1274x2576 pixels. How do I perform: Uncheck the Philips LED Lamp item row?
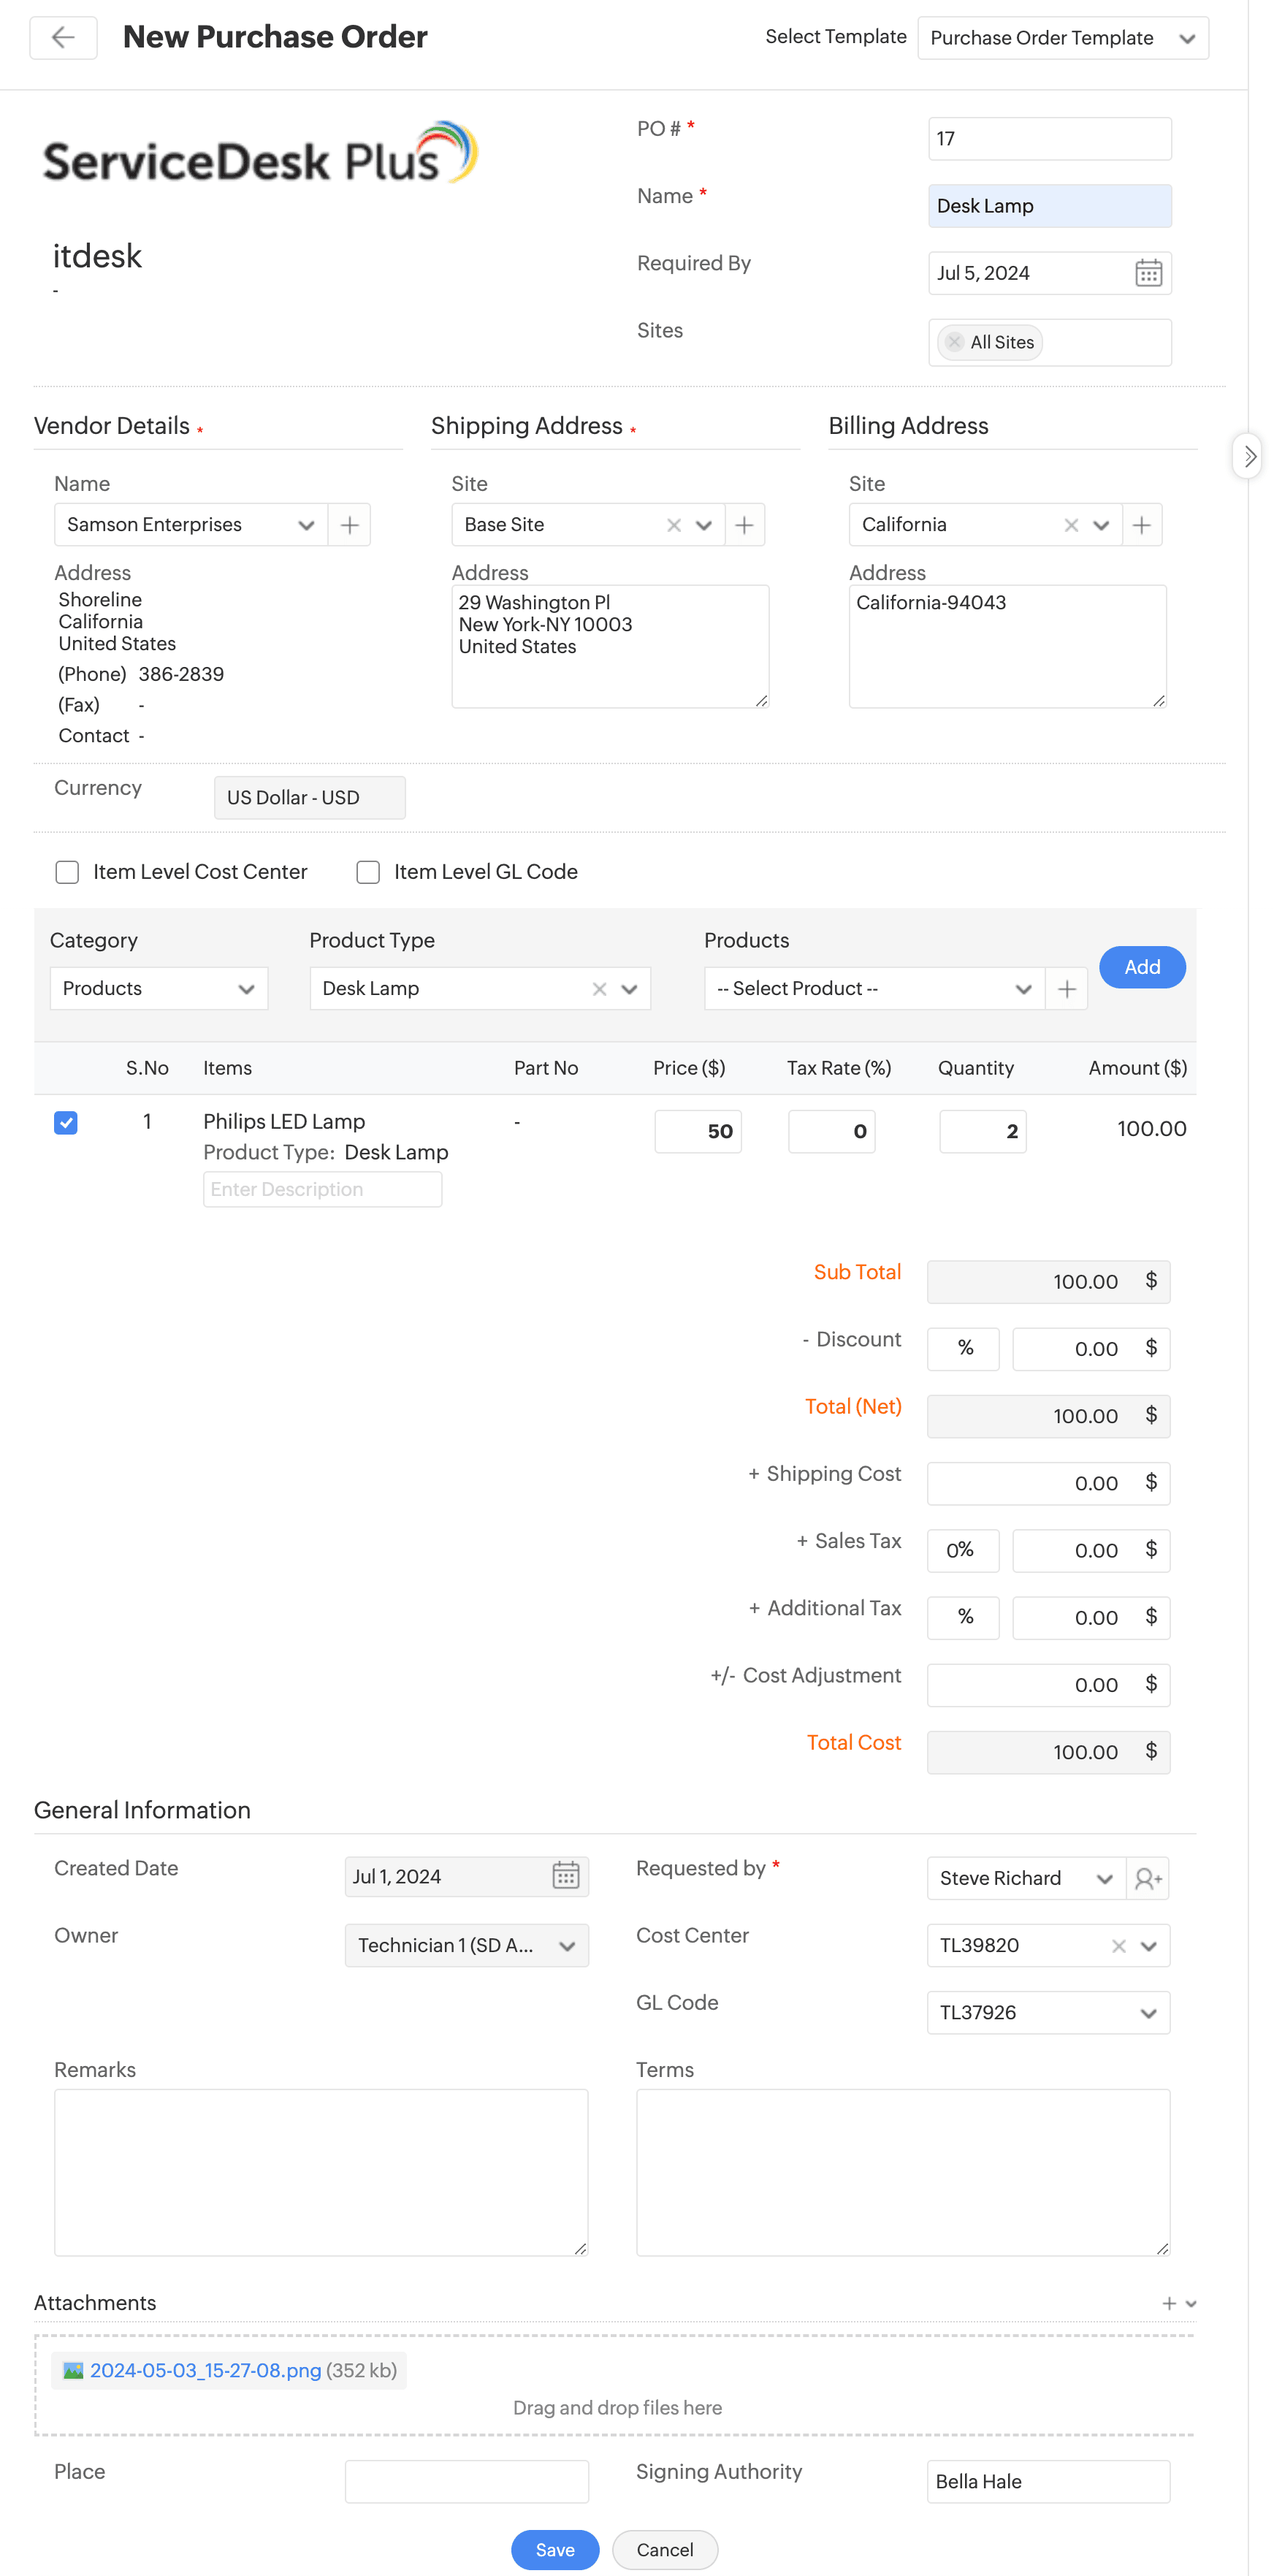click(x=66, y=1122)
